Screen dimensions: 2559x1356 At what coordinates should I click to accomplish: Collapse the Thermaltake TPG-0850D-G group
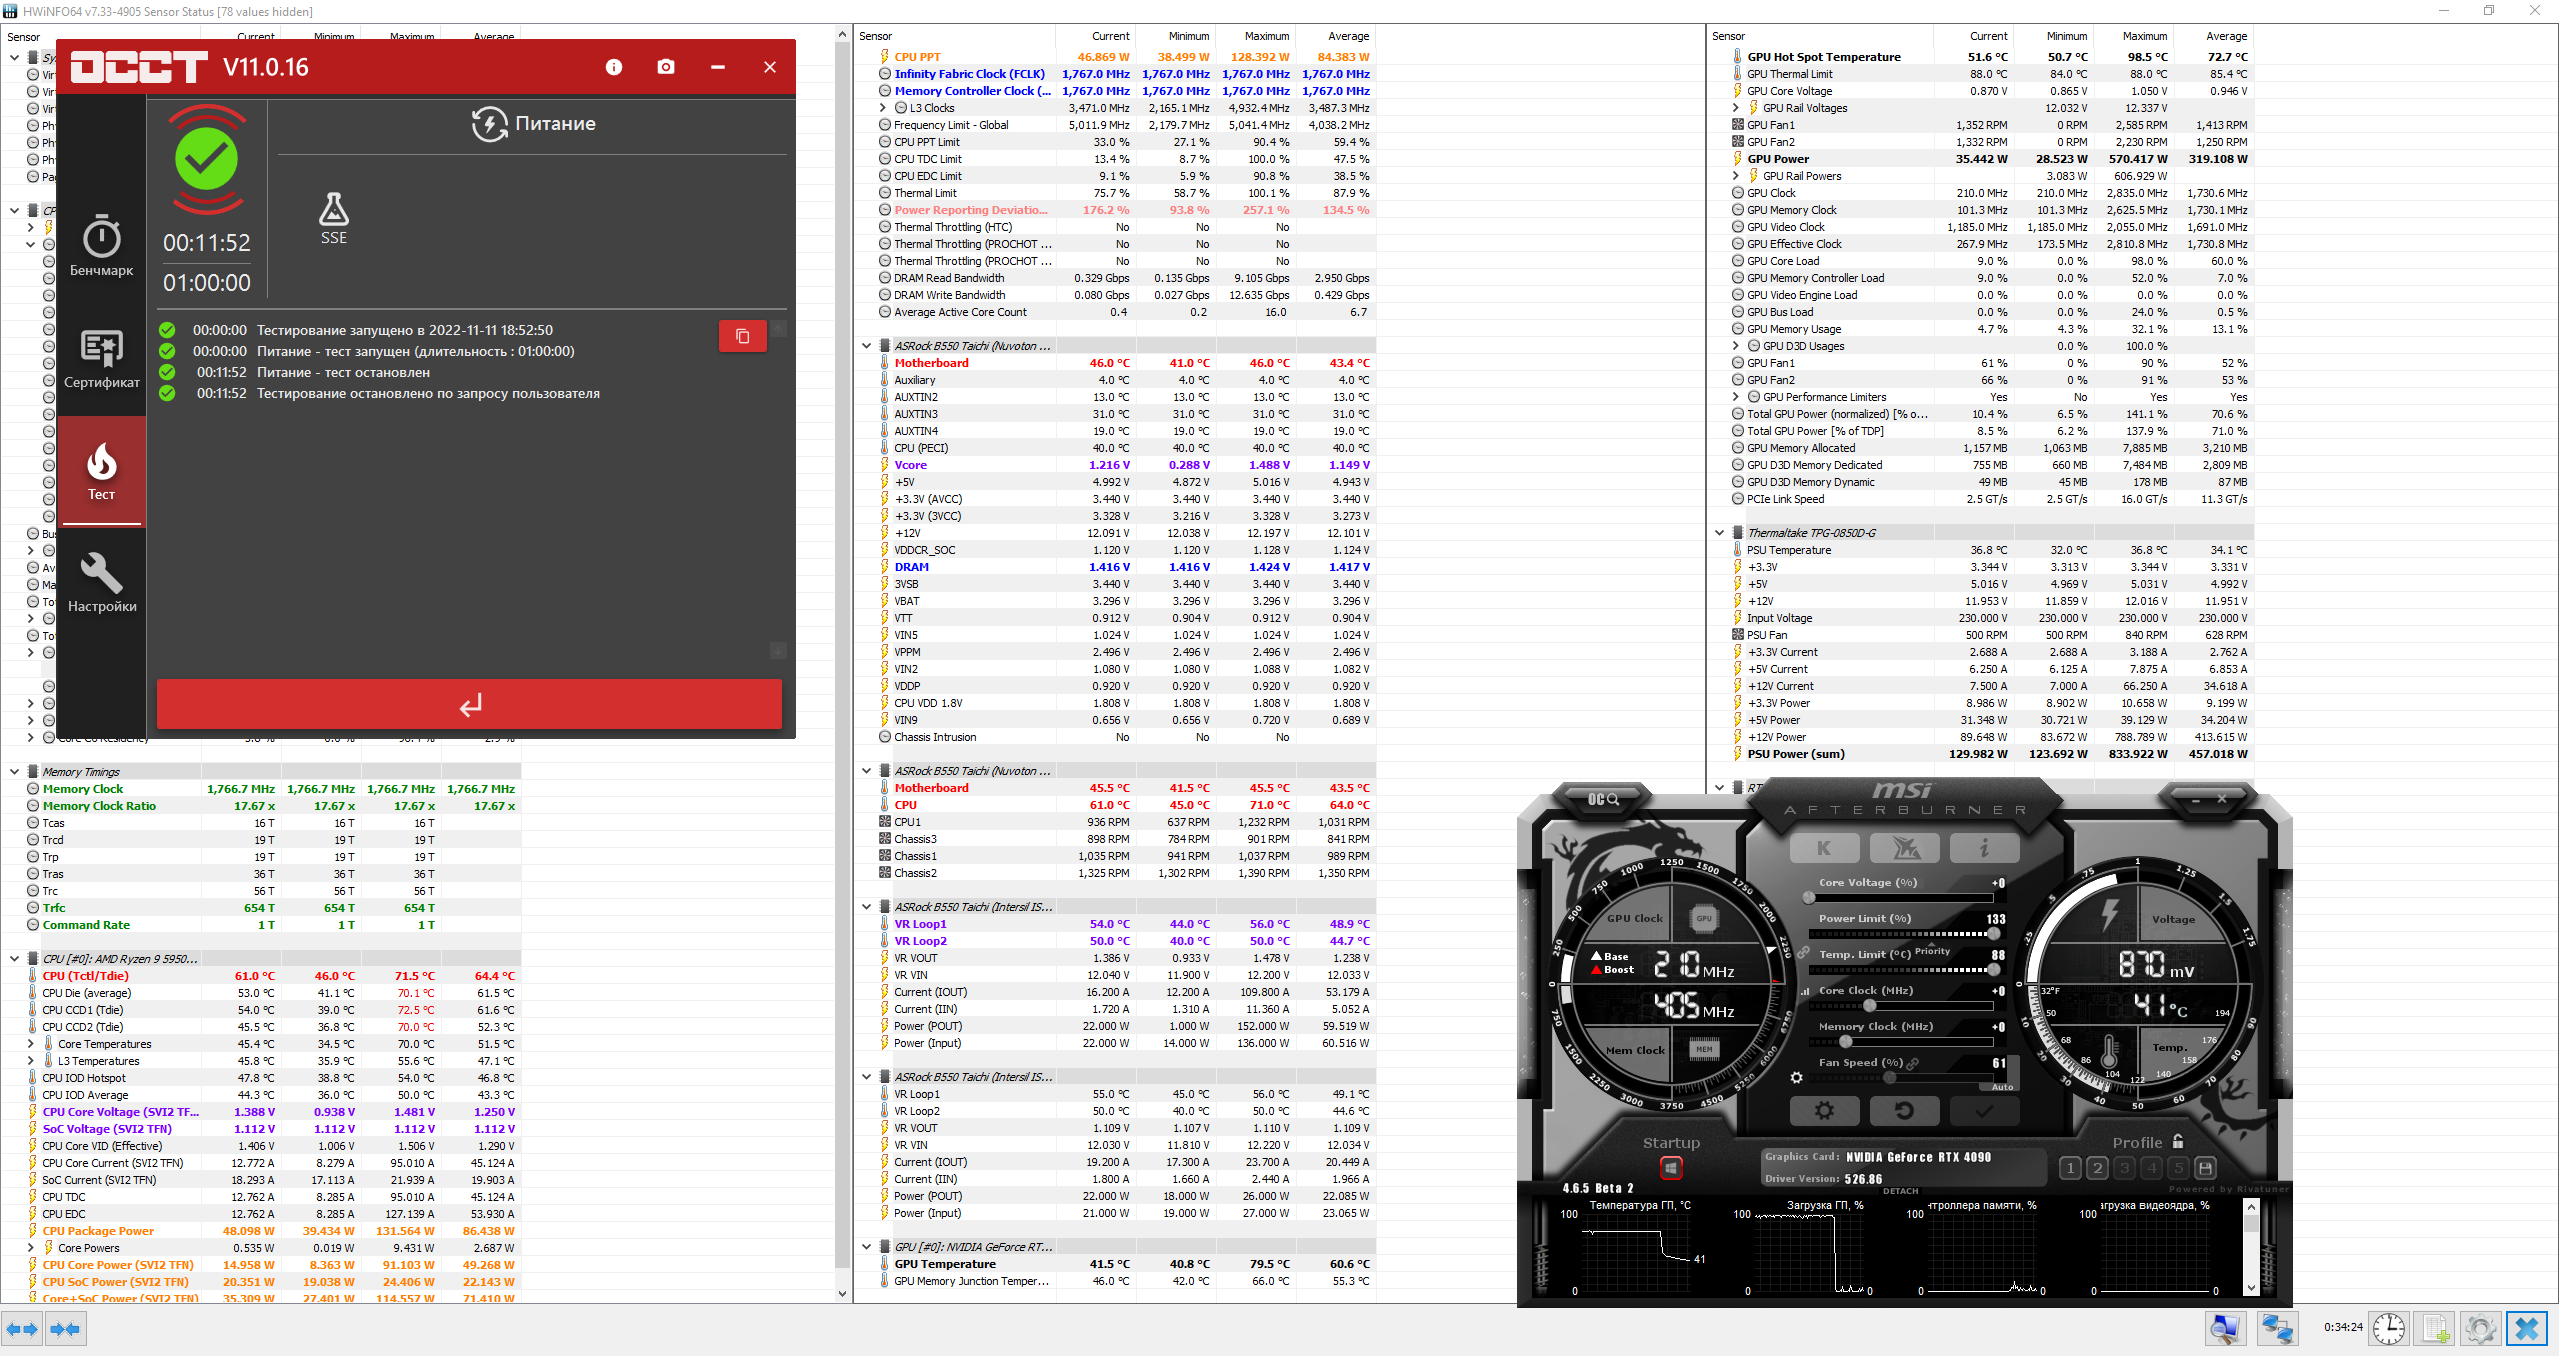tap(1719, 533)
